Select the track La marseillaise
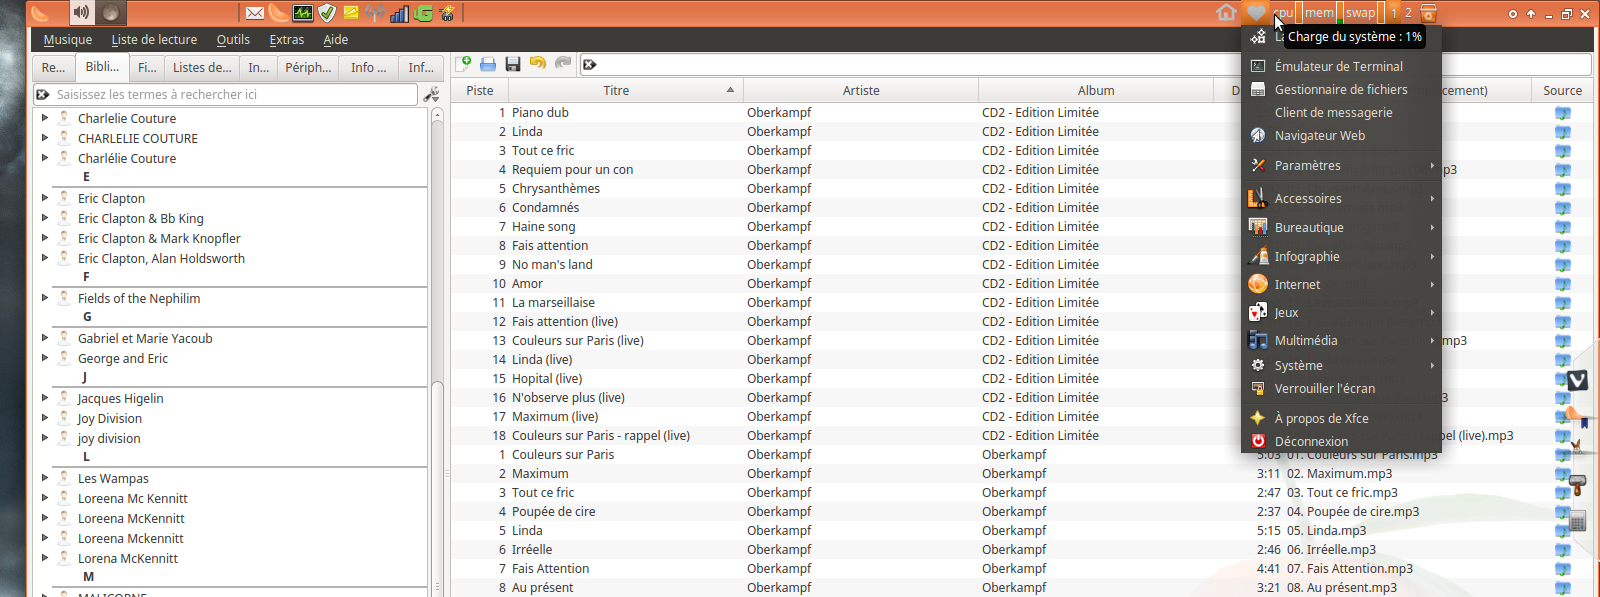This screenshot has height=597, width=1600. (553, 303)
